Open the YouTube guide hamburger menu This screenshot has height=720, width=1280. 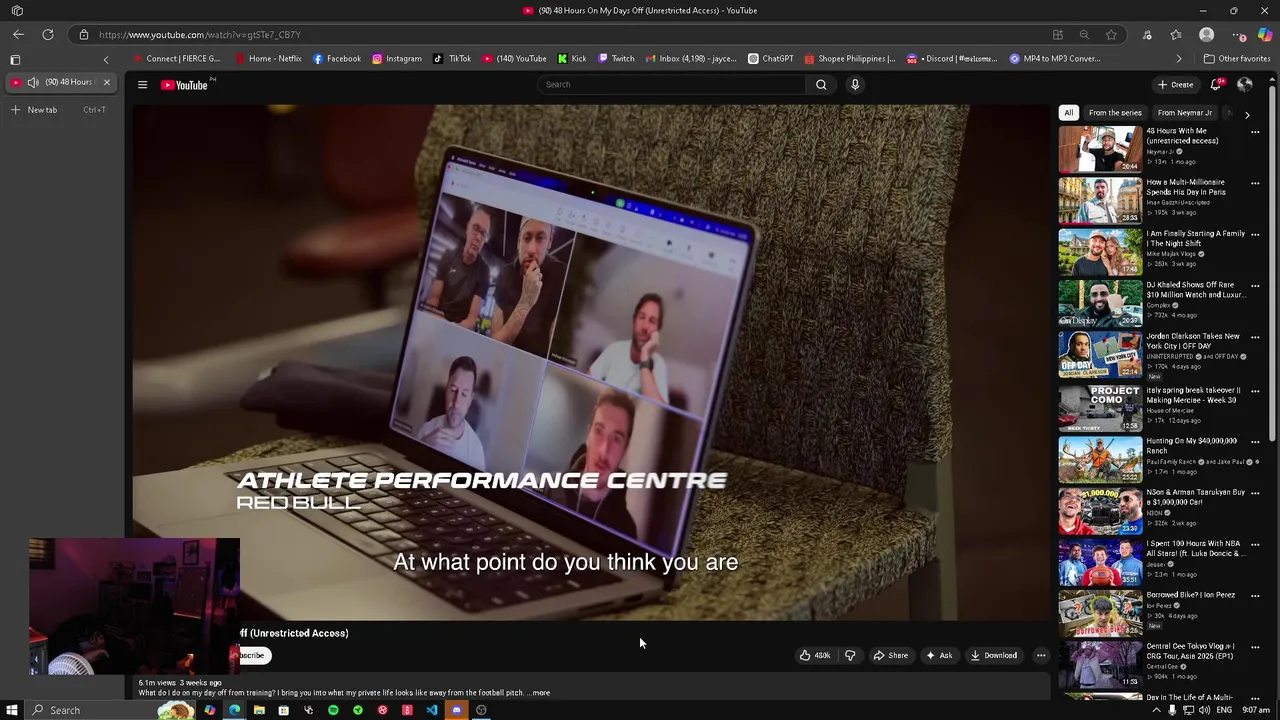(x=142, y=85)
